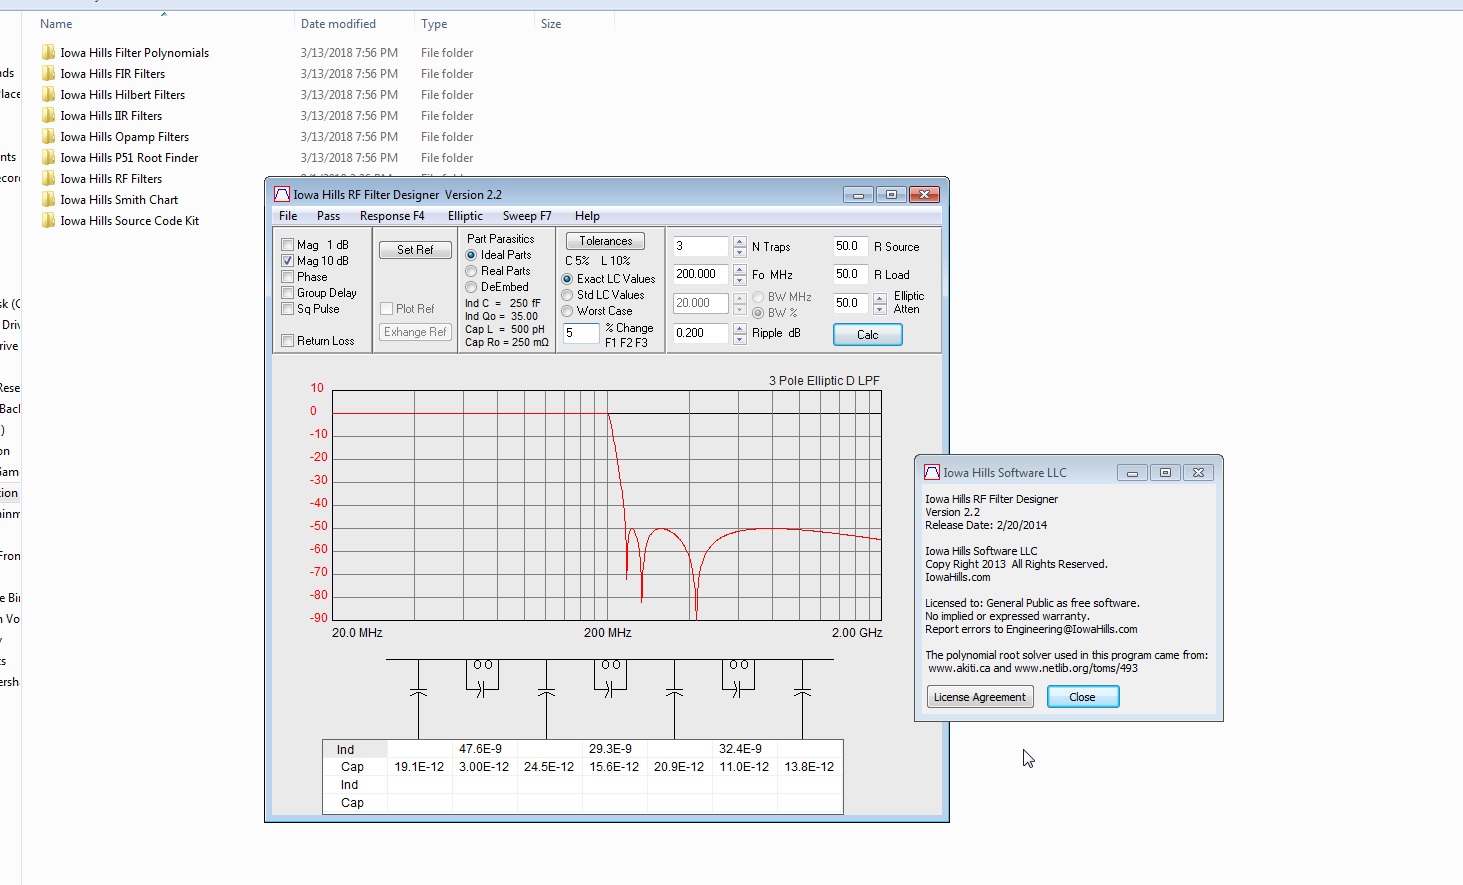Click the Iowa Hills Opamp Filters folder icon
1463x885 pixels.
coord(48,137)
